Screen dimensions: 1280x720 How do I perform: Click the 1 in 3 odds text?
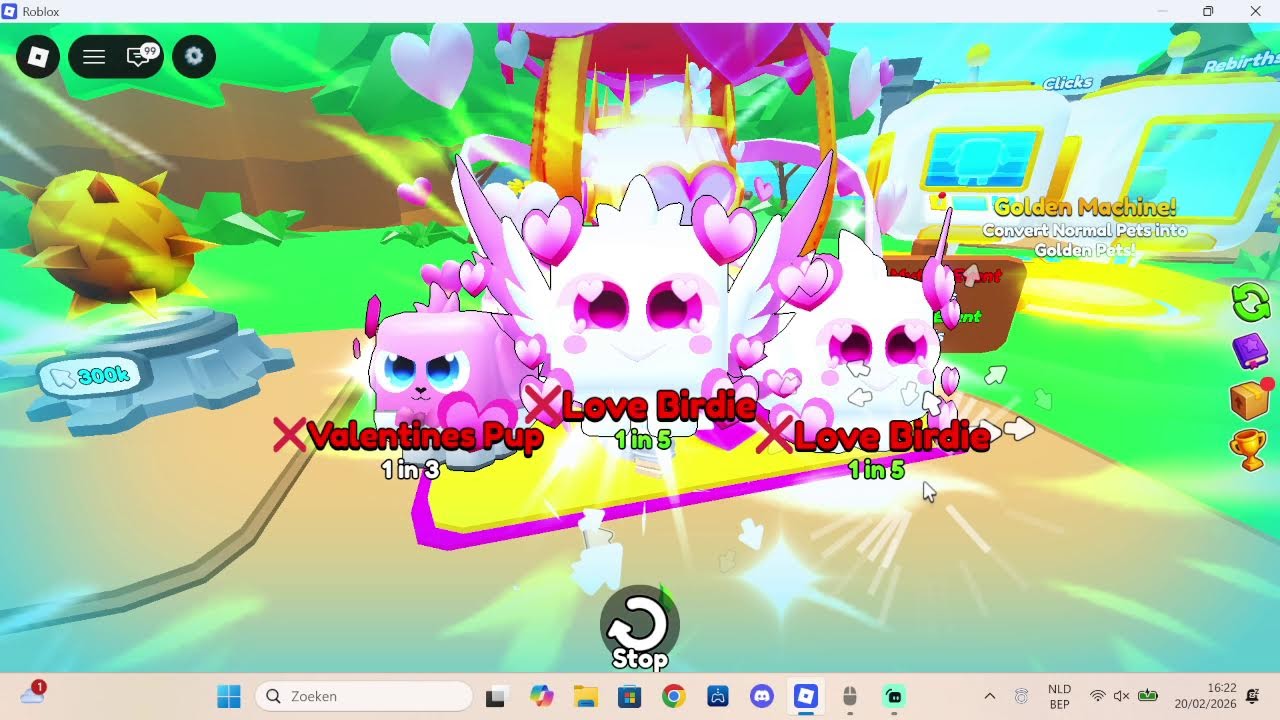coord(411,469)
